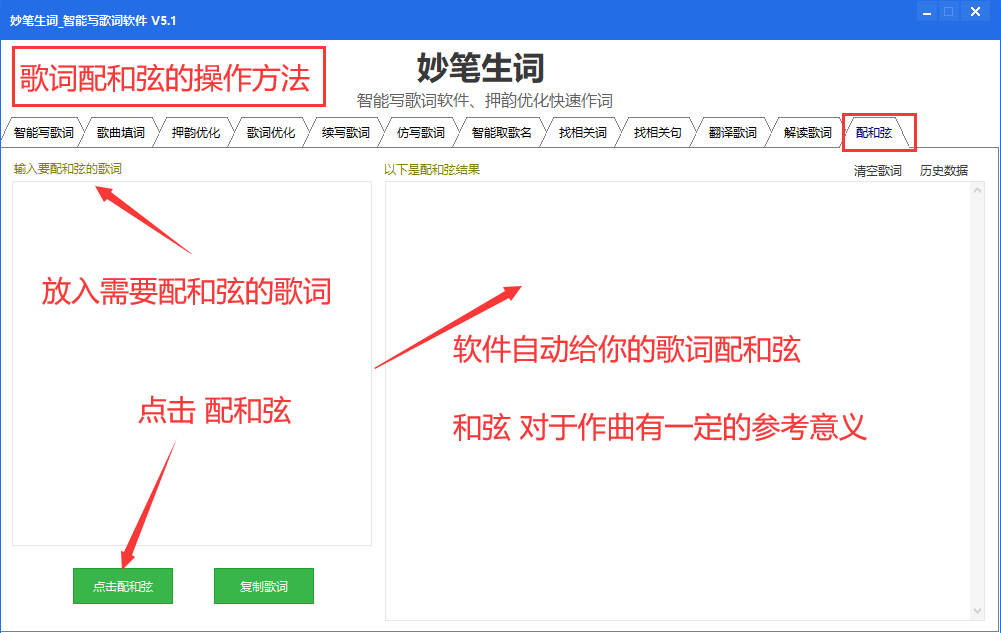Go to the 歌词优化 tab
Viewport: 1001px width, 633px height.
tap(271, 133)
